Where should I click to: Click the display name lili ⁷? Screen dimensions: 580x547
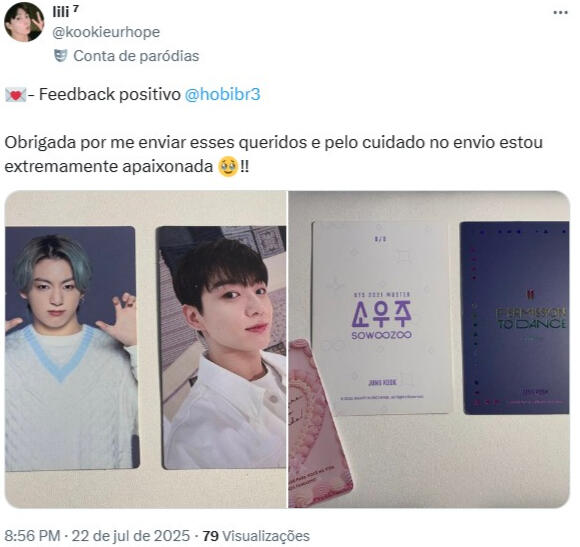tap(65, 11)
